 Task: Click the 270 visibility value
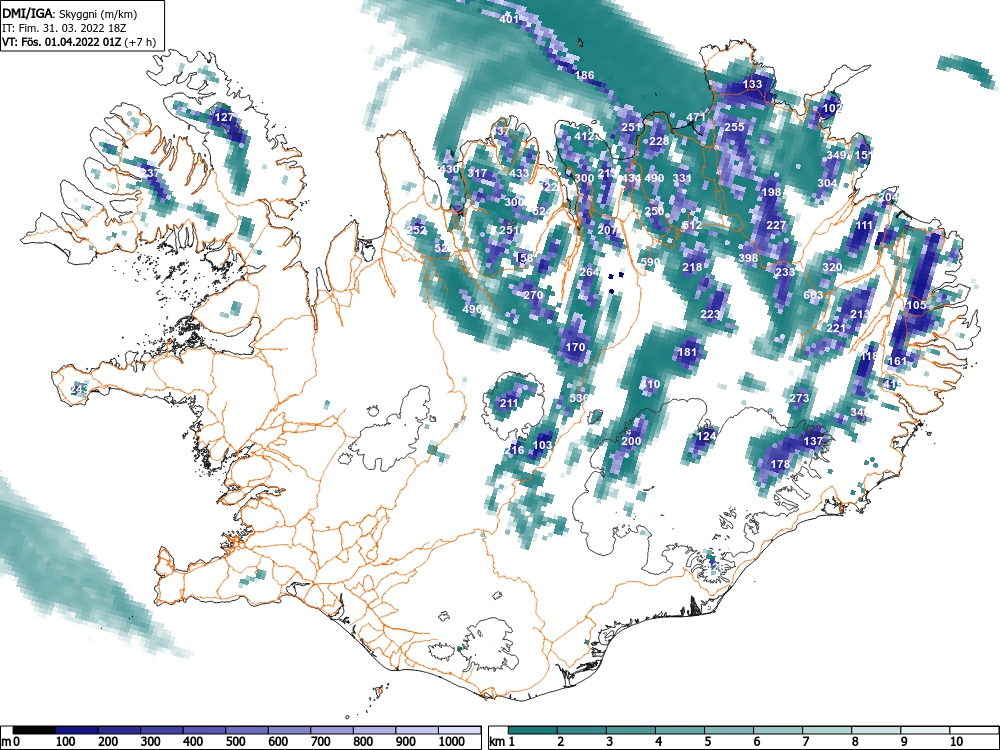(533, 296)
